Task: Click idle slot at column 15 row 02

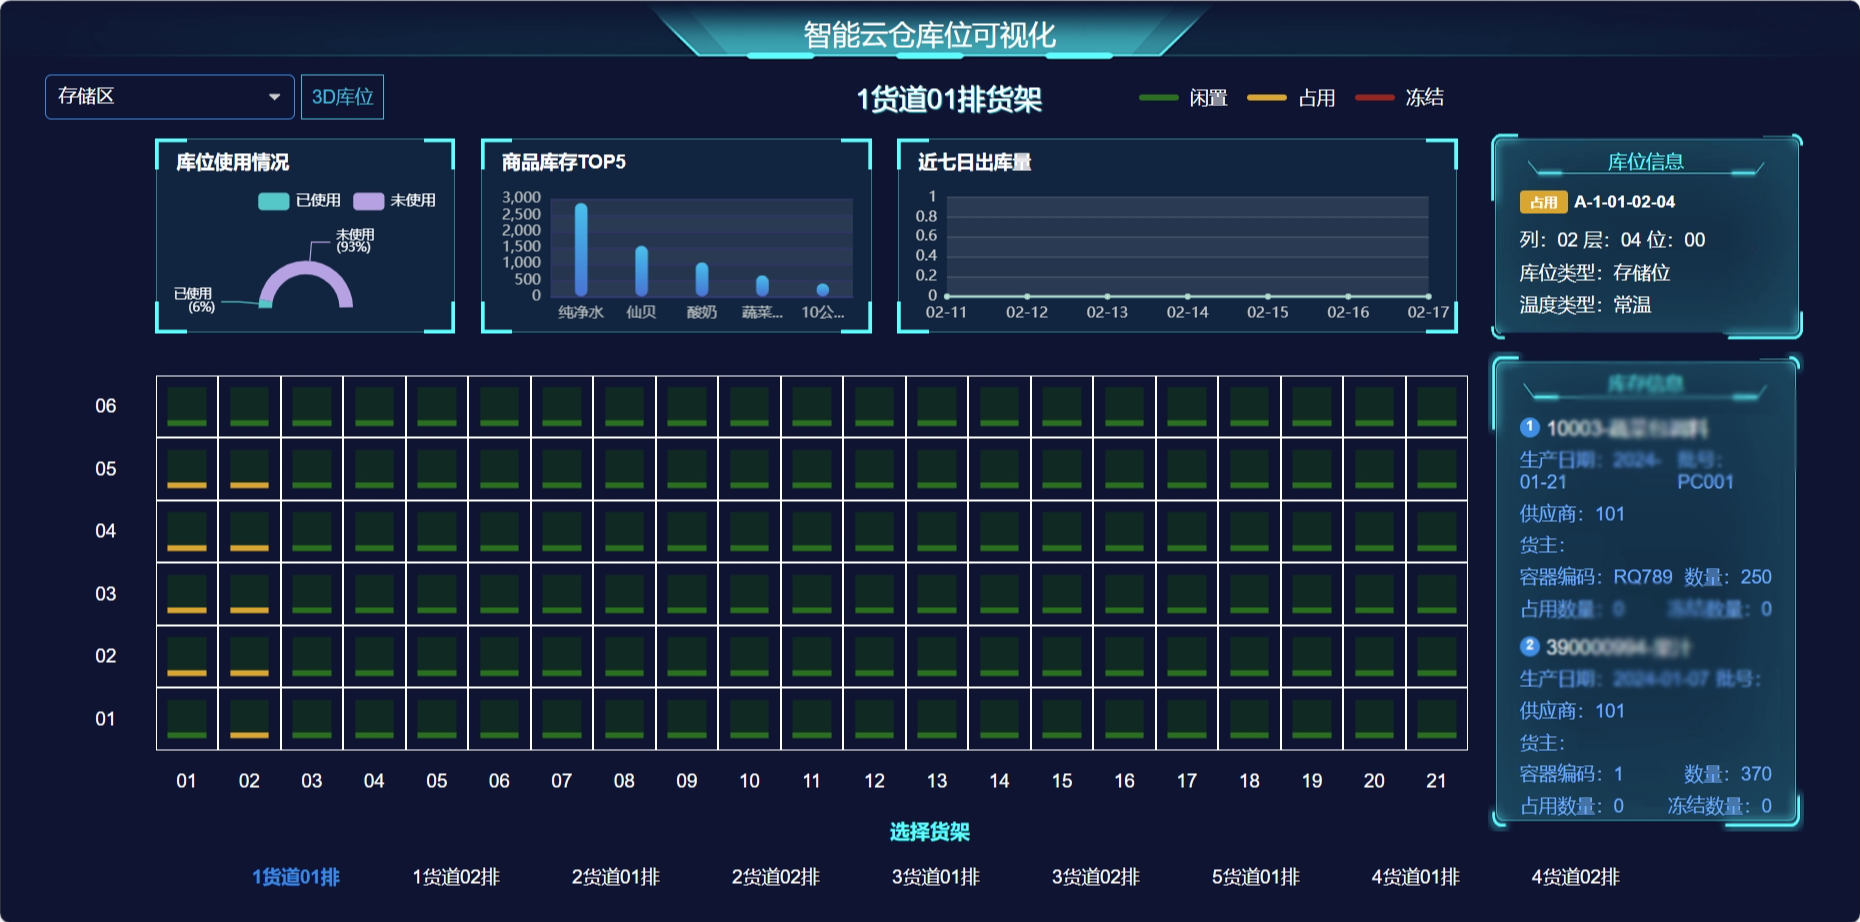Action: click(1062, 656)
